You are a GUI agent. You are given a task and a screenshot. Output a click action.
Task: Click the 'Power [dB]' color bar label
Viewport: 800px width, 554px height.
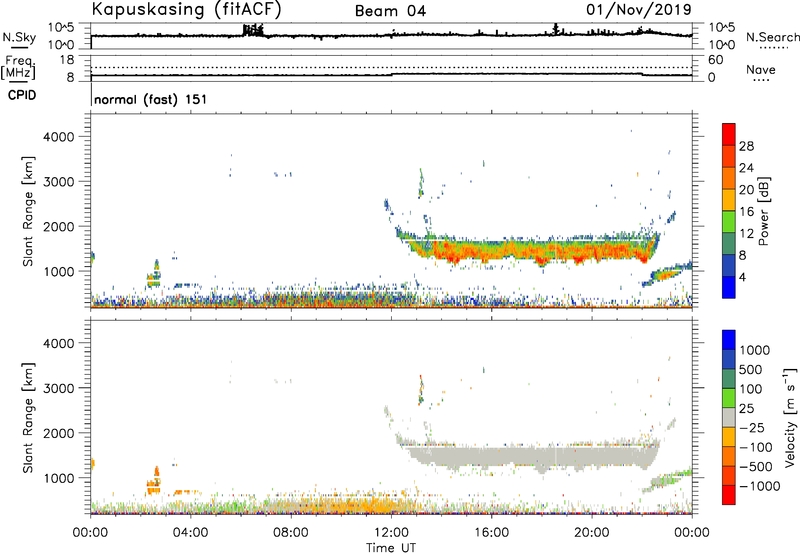(x=763, y=211)
